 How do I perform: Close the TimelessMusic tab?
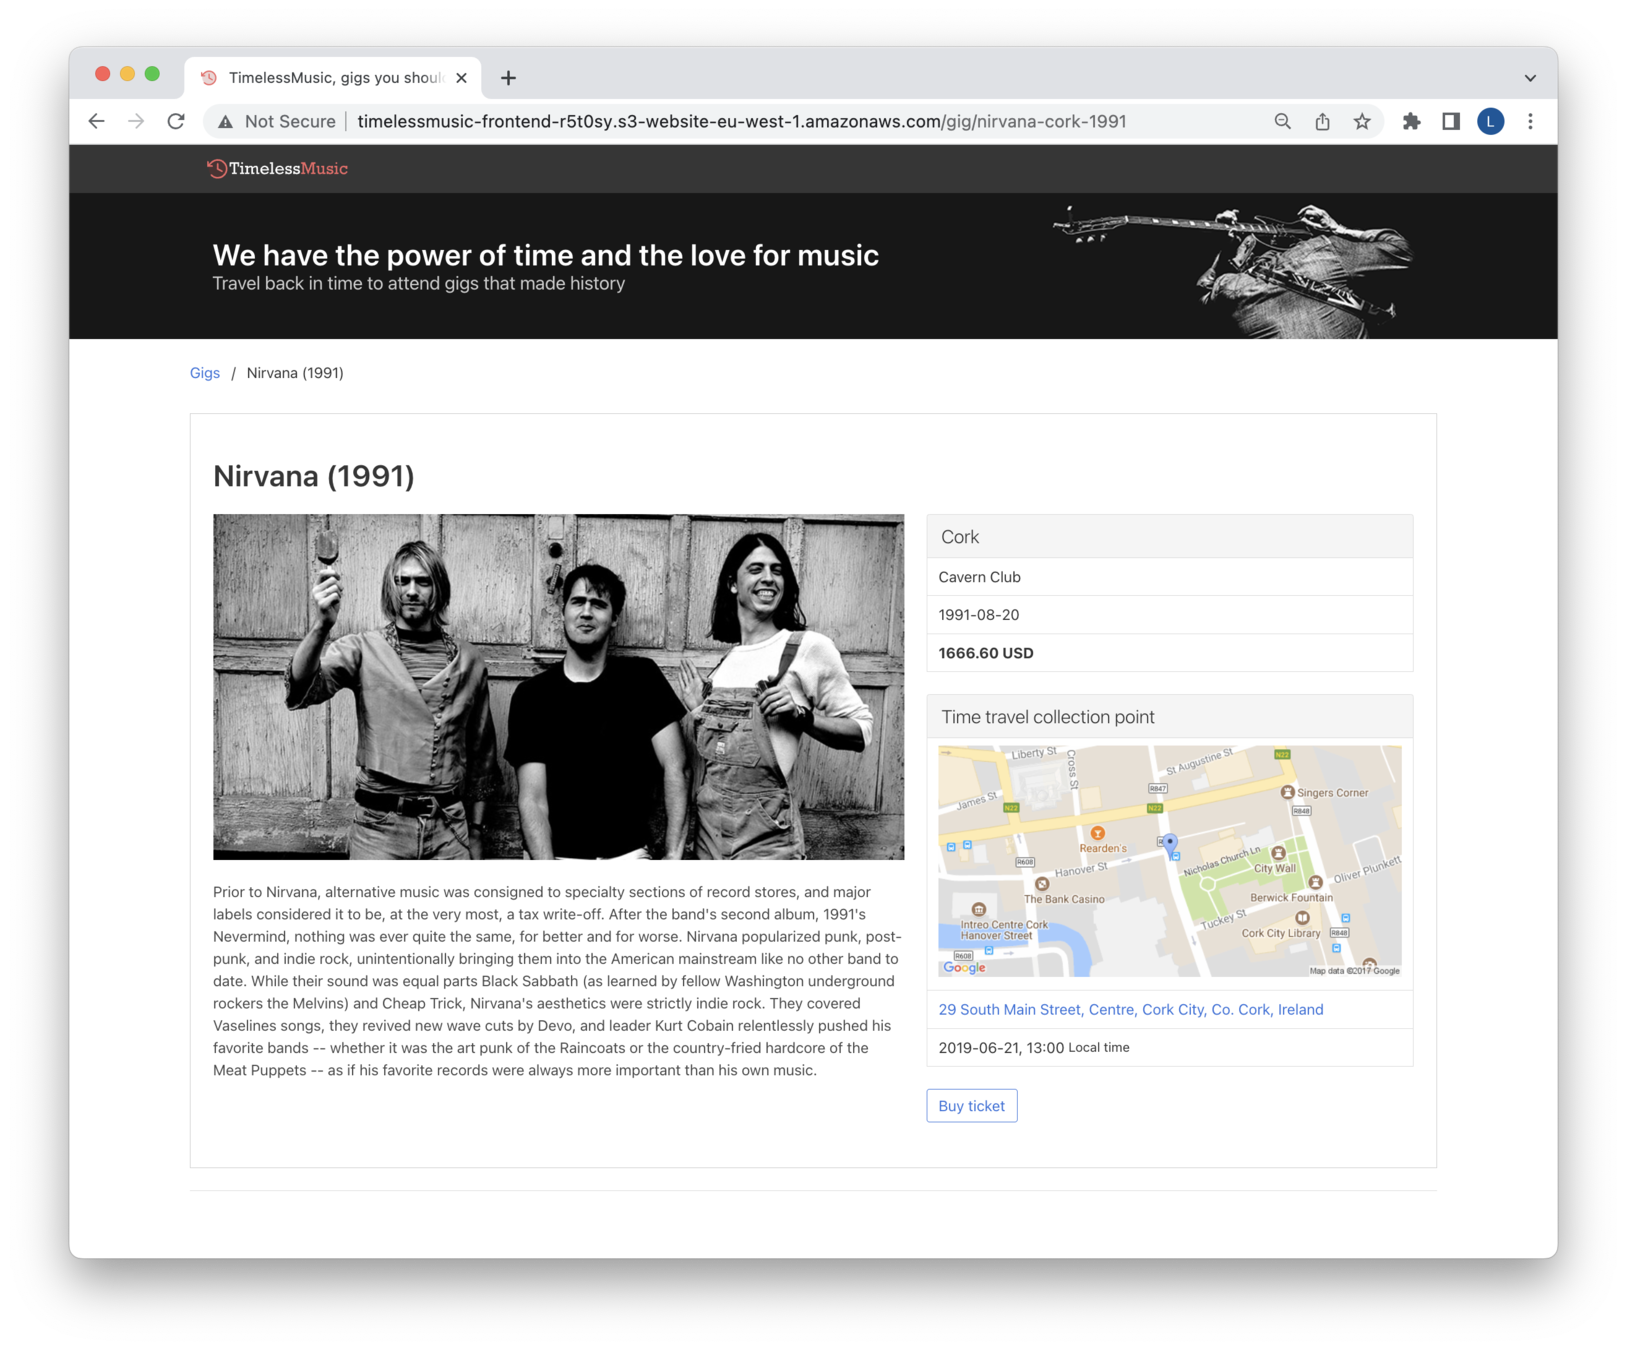click(x=461, y=78)
